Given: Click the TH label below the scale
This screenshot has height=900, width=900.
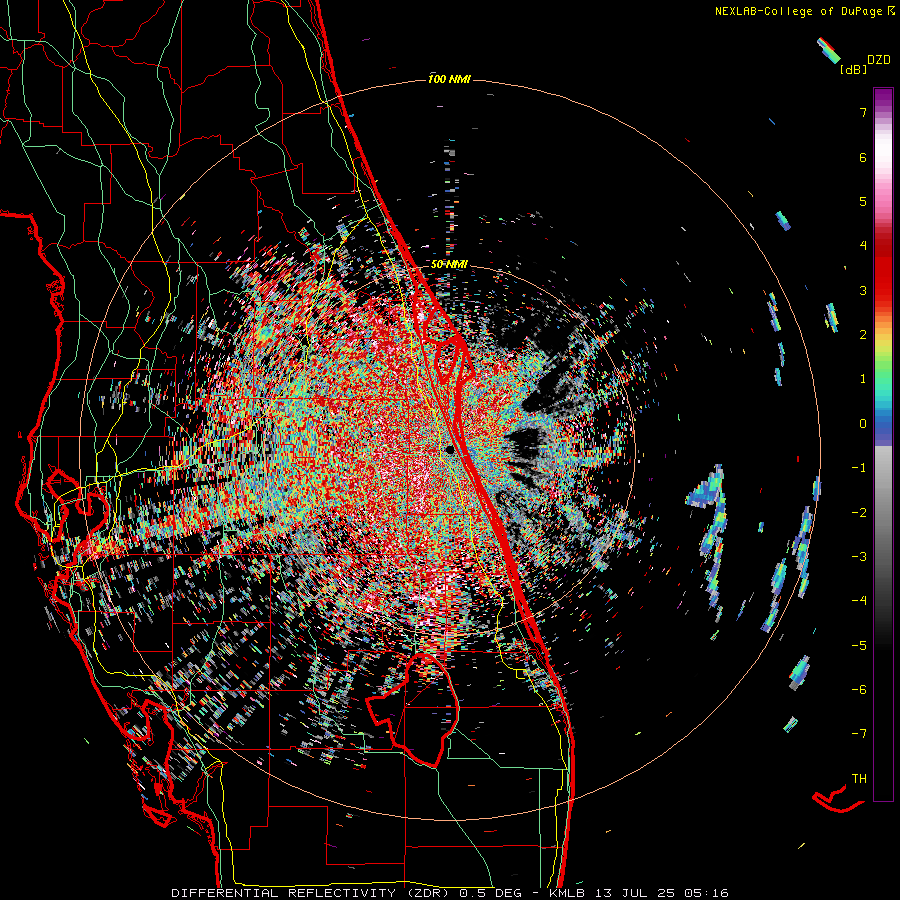Looking at the screenshot, I should pos(859,778).
